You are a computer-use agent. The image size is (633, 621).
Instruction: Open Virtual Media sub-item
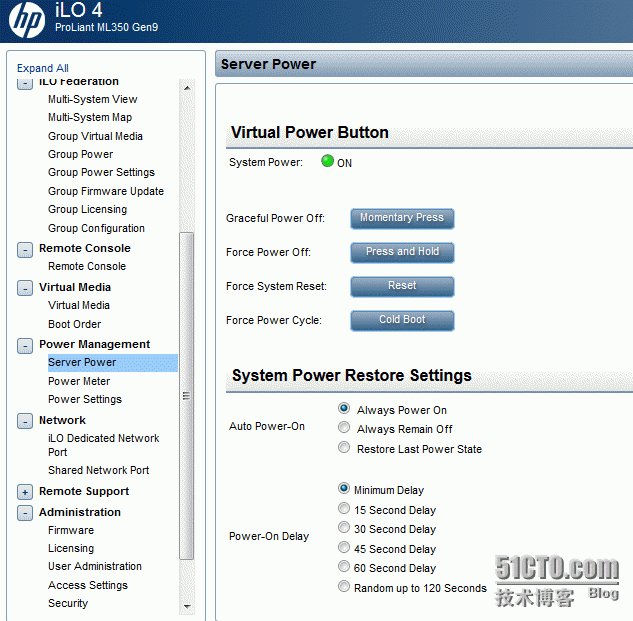coord(79,305)
